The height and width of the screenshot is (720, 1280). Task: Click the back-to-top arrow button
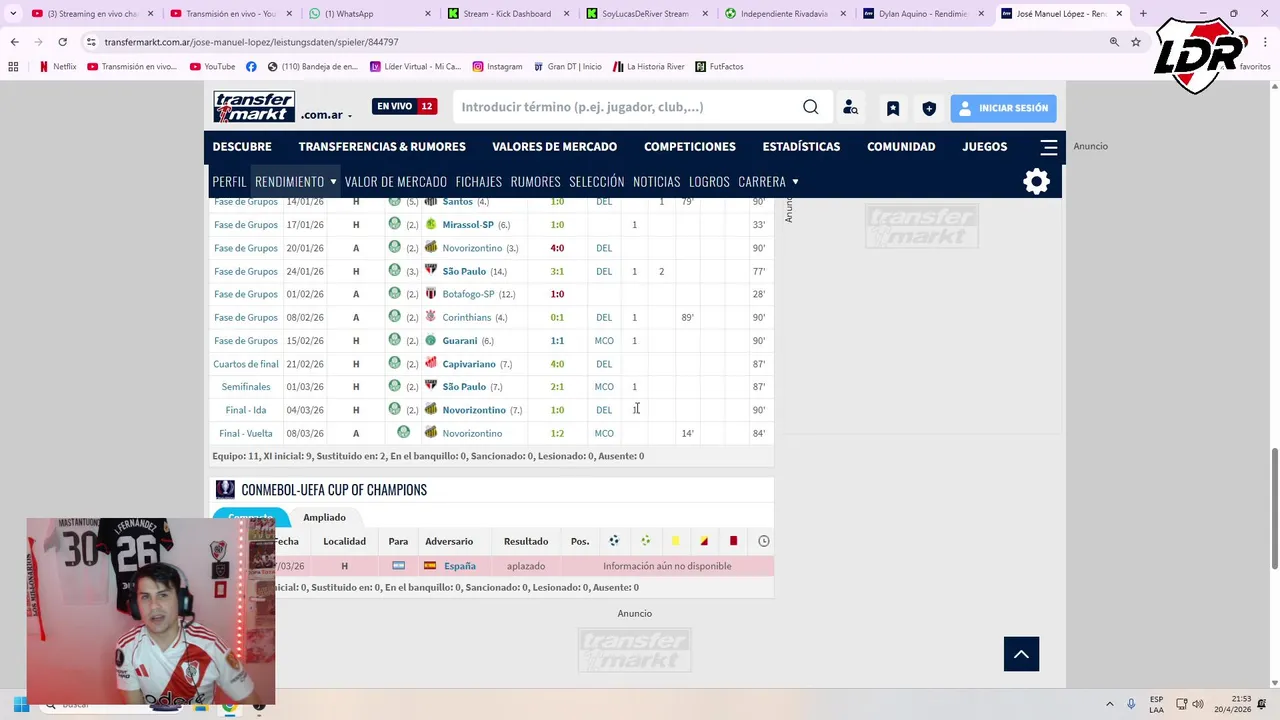coord(1021,654)
